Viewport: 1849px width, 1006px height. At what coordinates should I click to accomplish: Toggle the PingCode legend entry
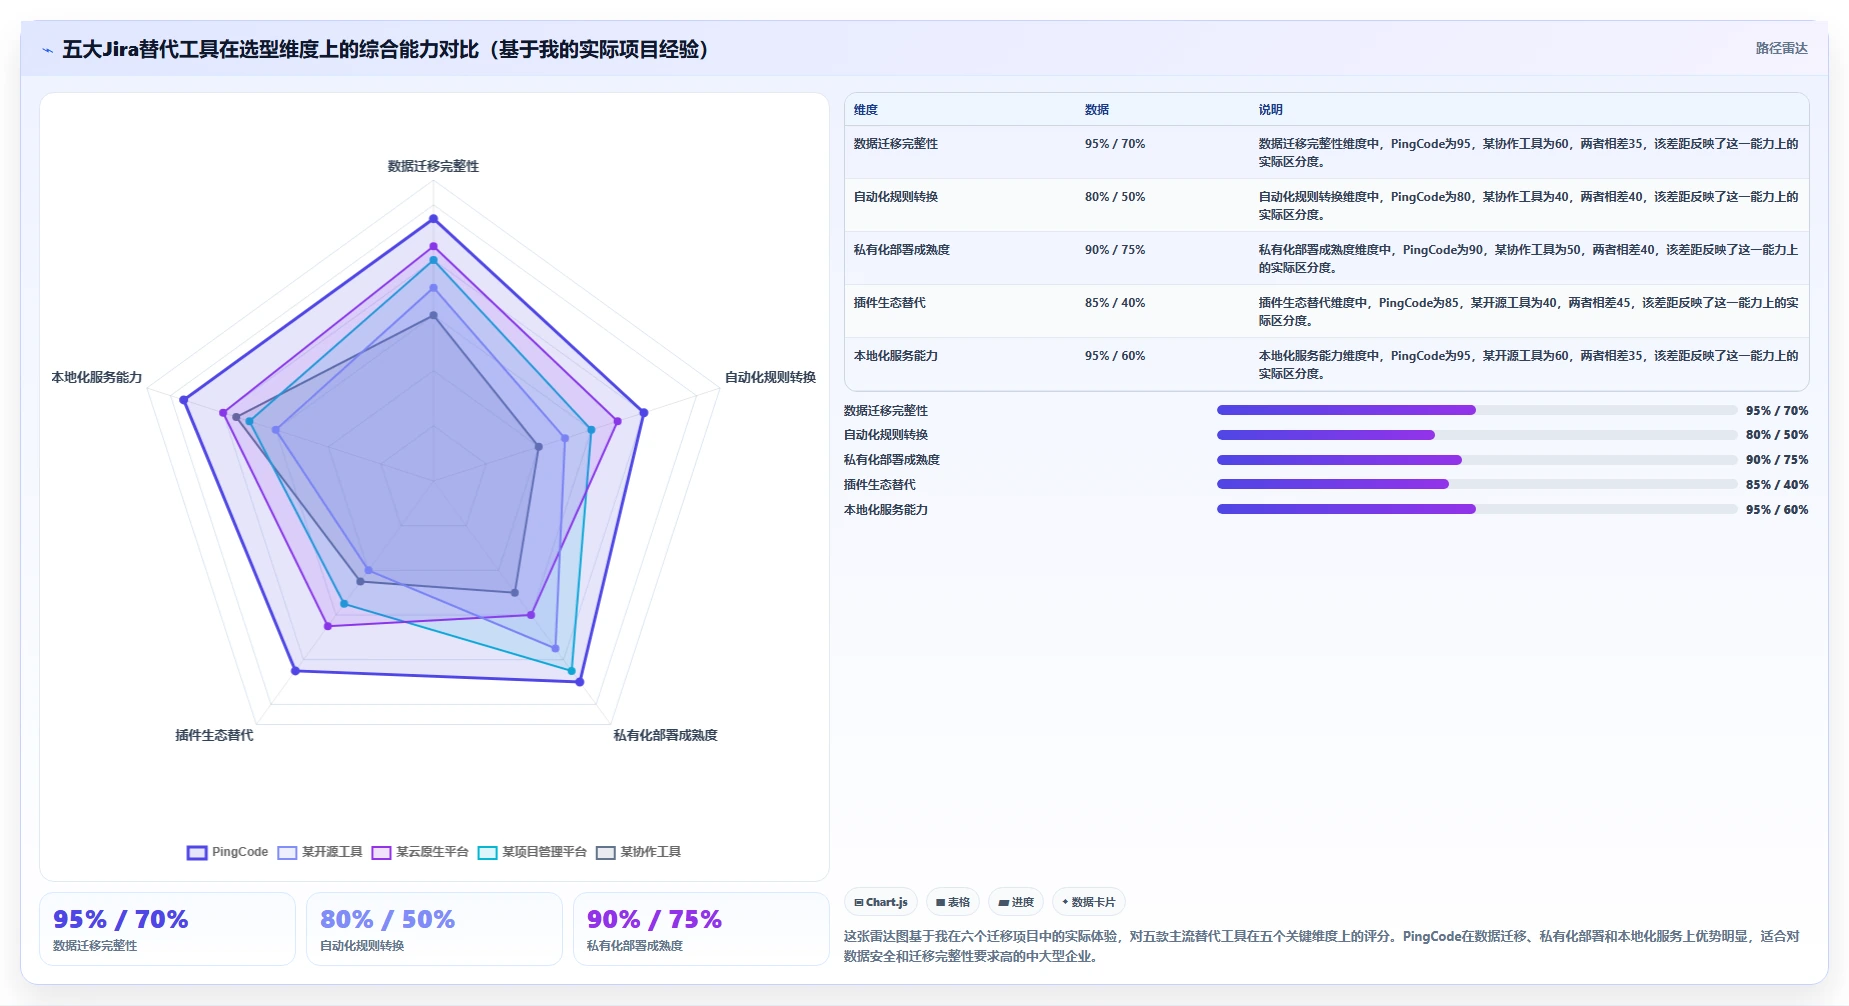(228, 852)
